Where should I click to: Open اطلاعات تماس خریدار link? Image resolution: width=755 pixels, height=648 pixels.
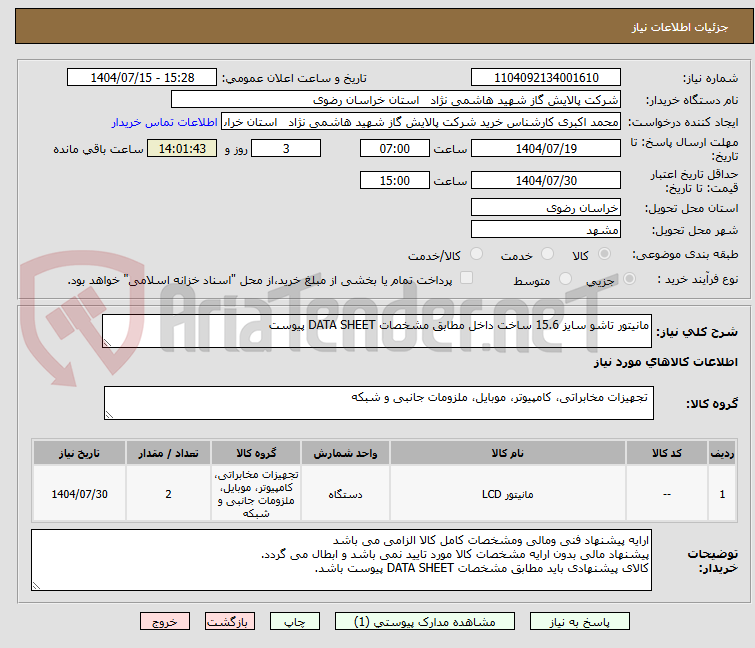click(165, 122)
